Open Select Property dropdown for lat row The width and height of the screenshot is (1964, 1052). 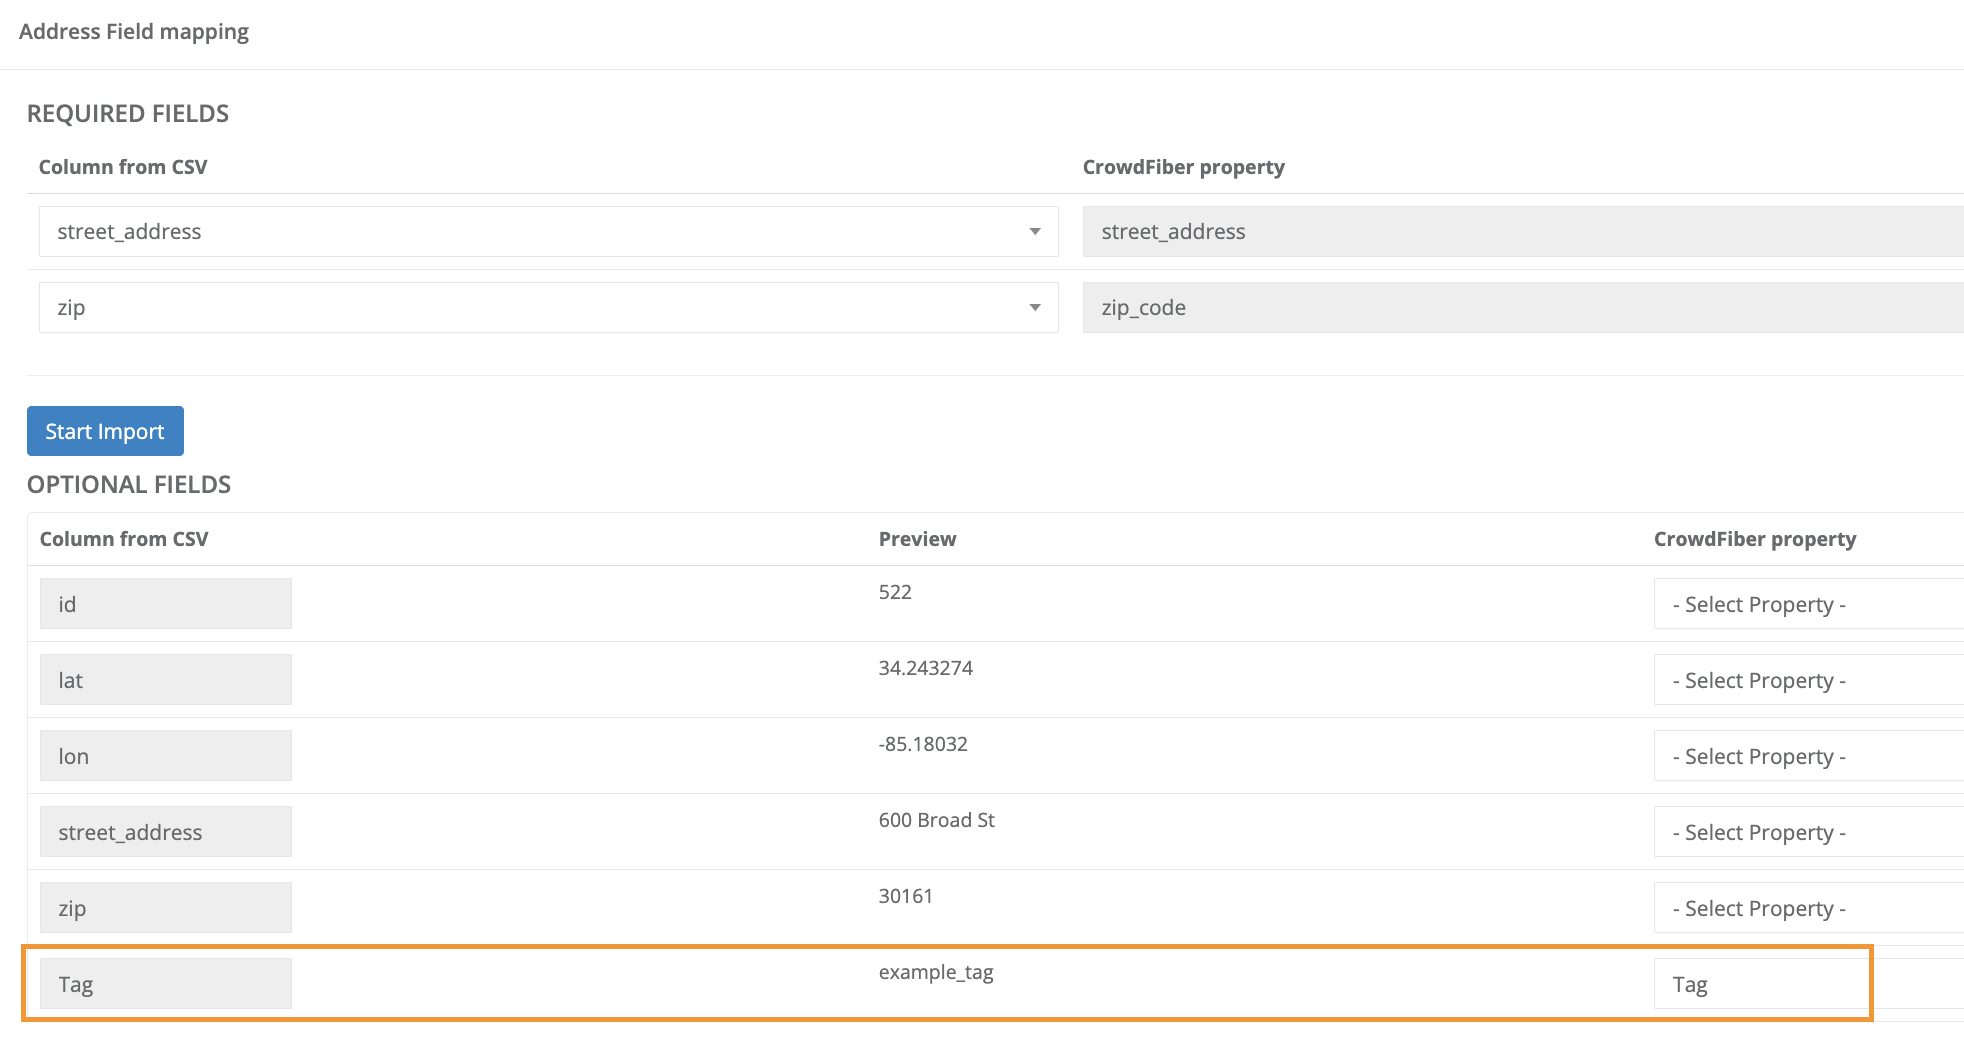1806,680
